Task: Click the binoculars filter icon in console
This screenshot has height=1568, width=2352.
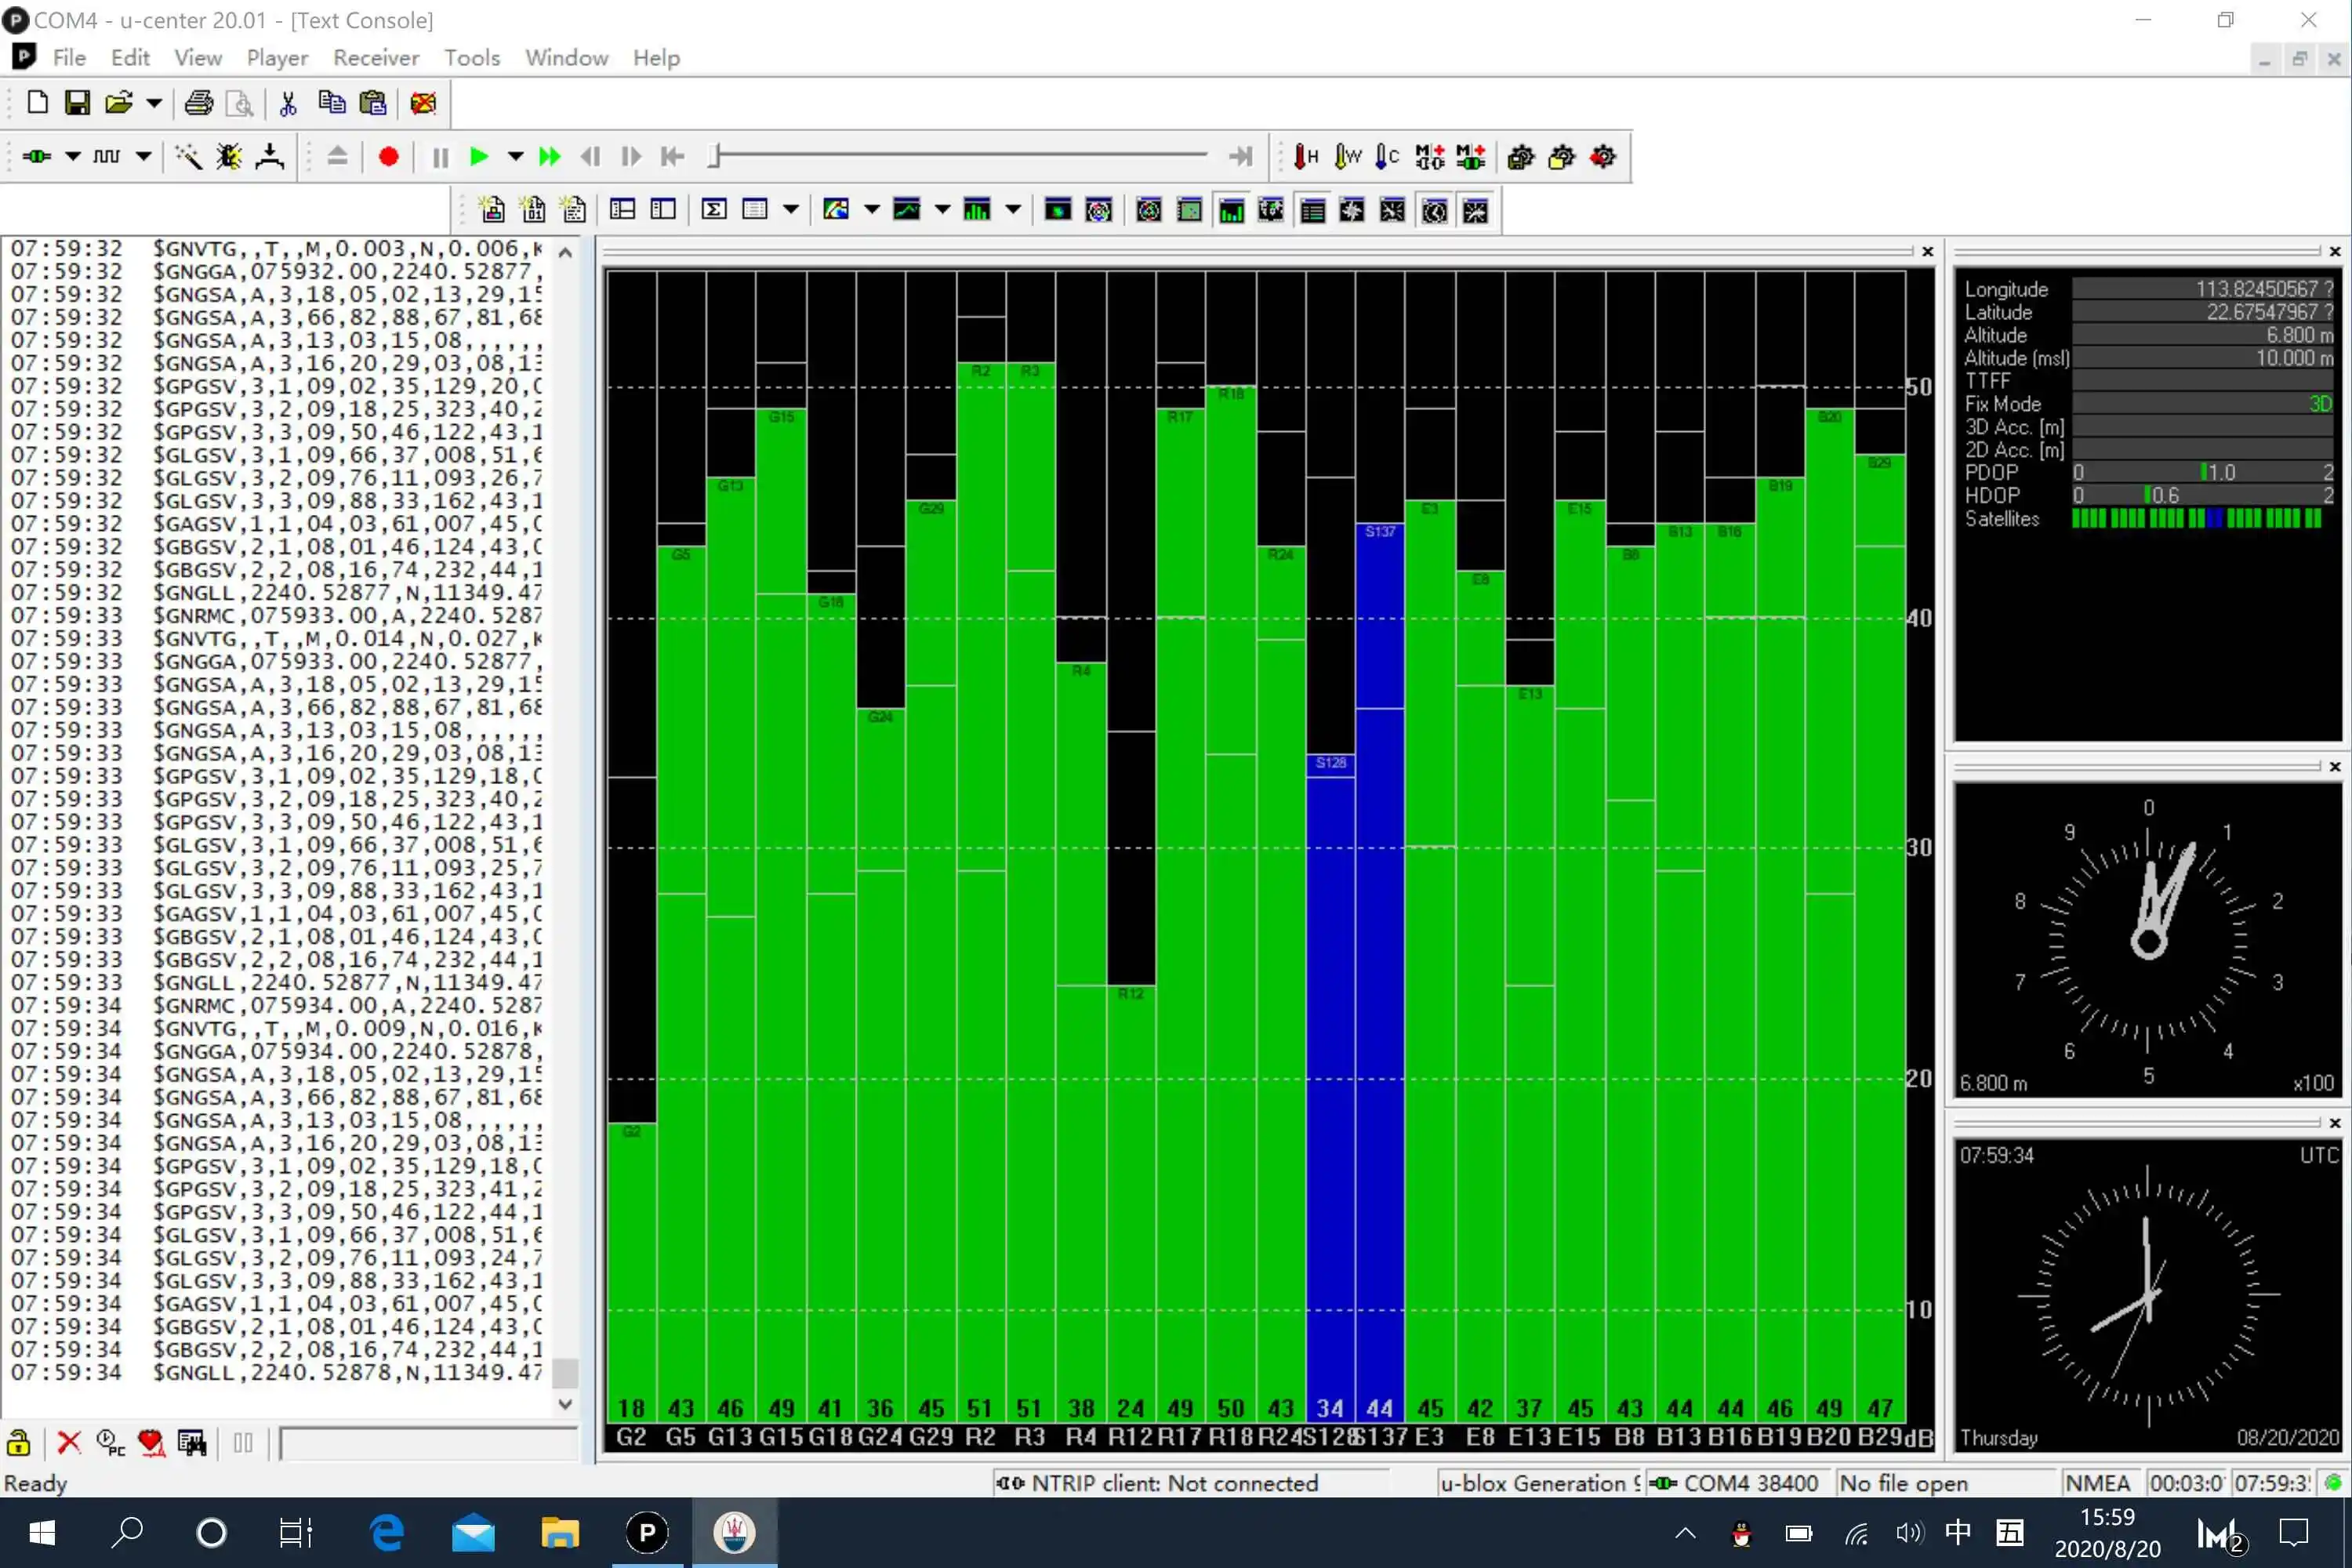Action: coord(192,1442)
